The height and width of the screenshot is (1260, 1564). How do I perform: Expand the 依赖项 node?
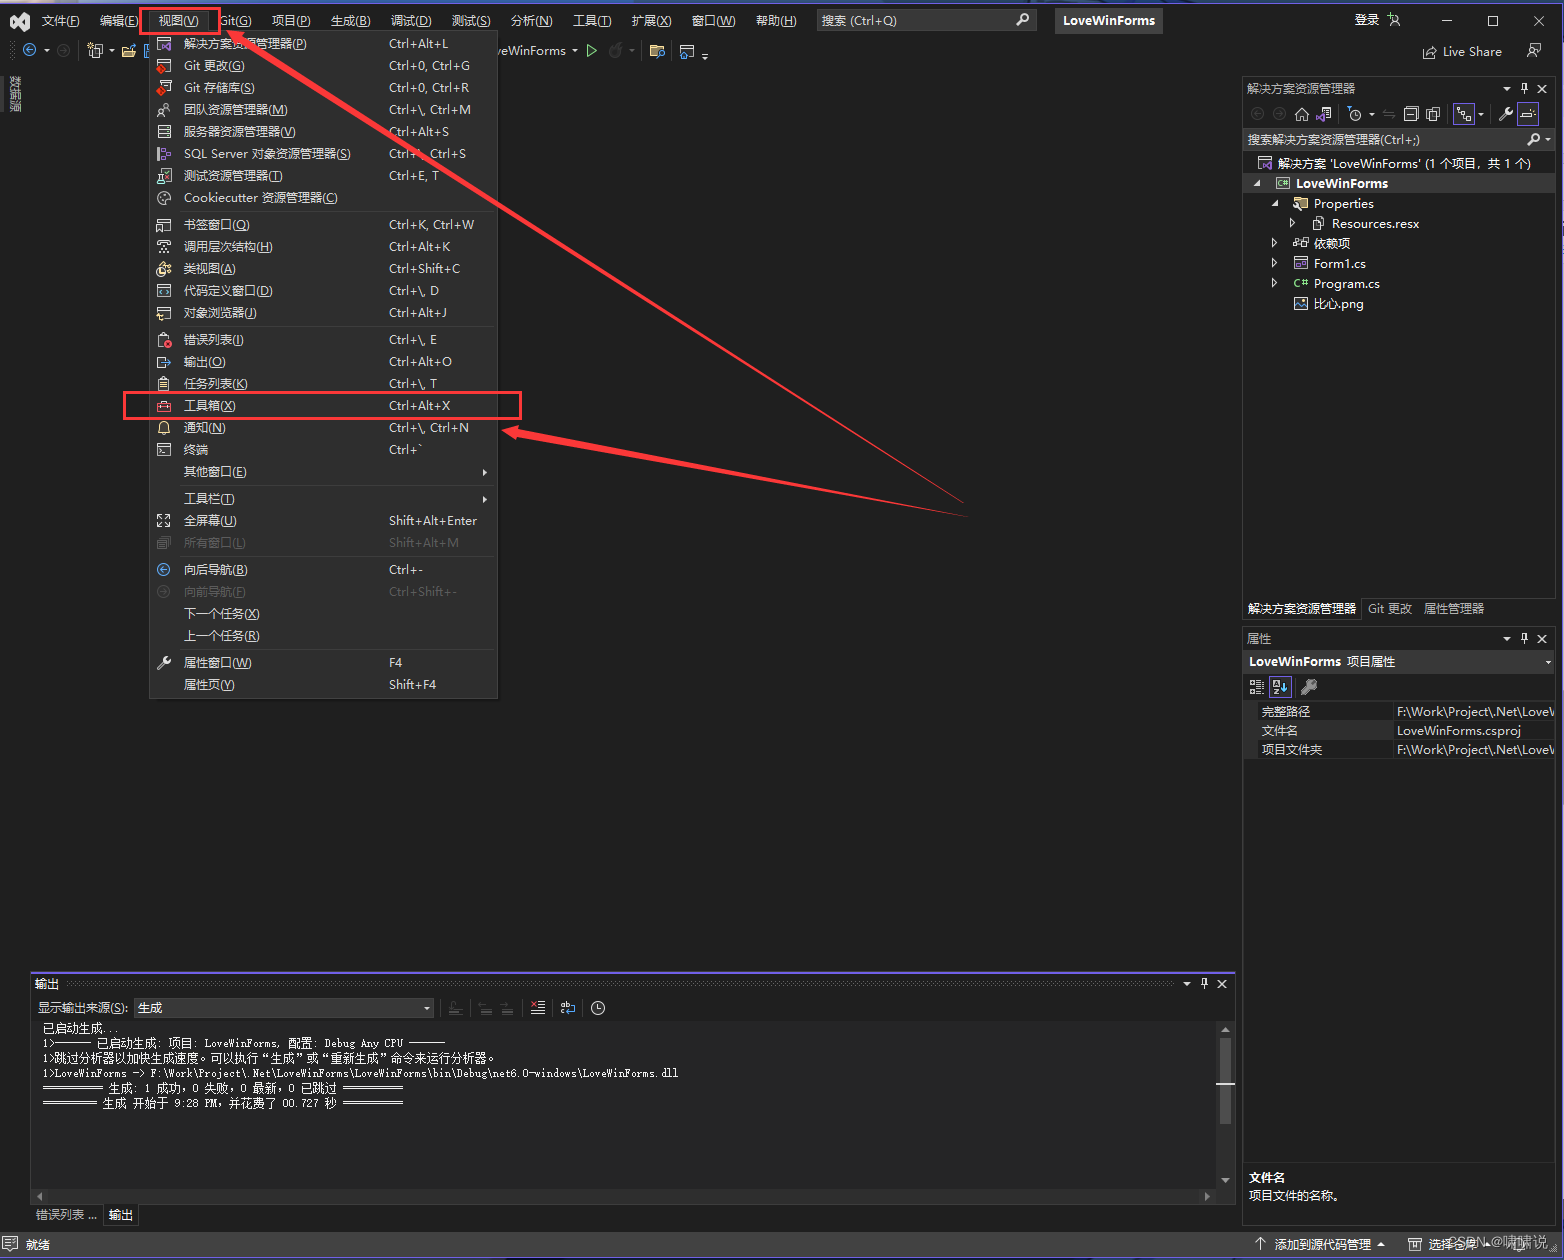pos(1274,243)
